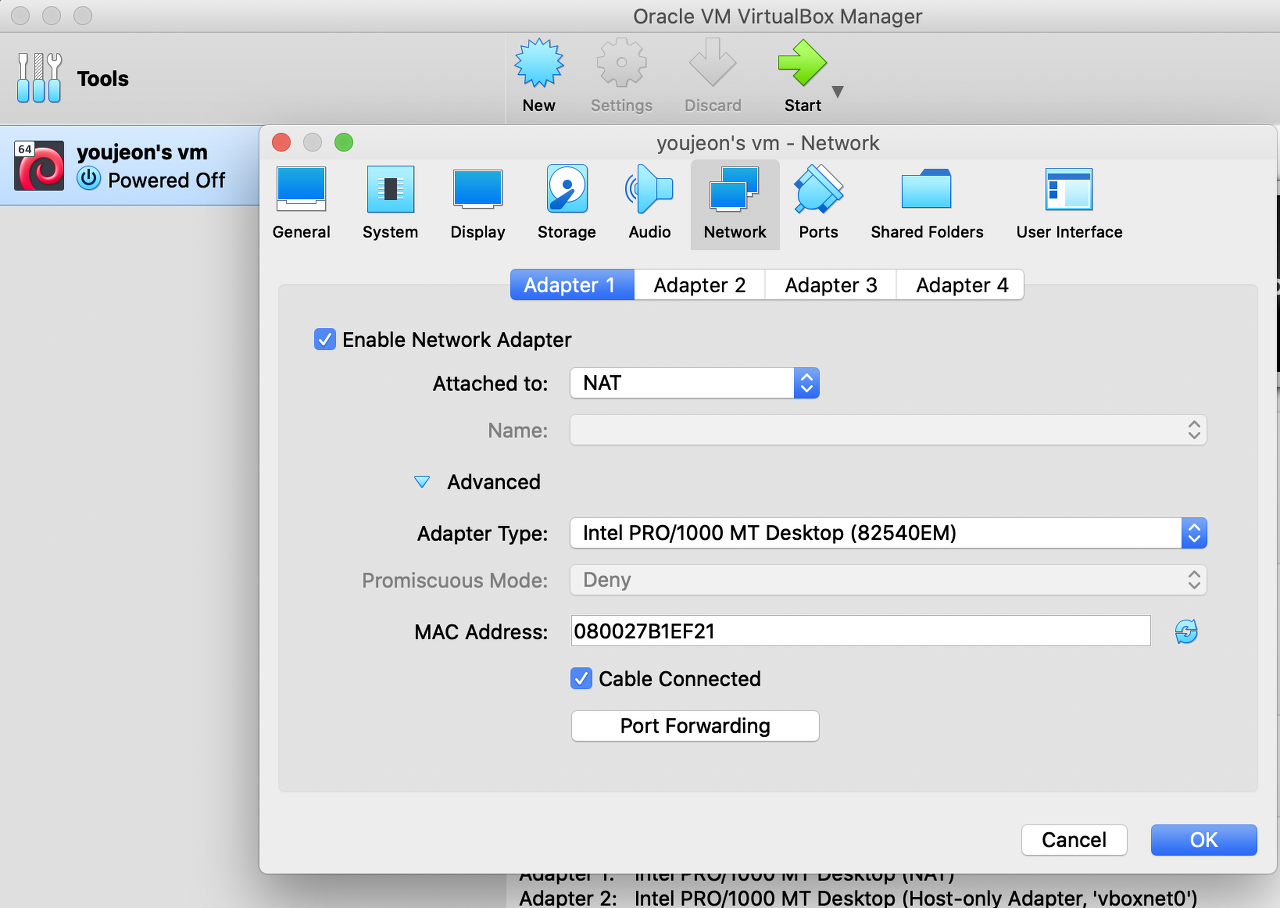The width and height of the screenshot is (1280, 908).
Task: Click the 64-bit Debian VM icon
Action: [39, 166]
